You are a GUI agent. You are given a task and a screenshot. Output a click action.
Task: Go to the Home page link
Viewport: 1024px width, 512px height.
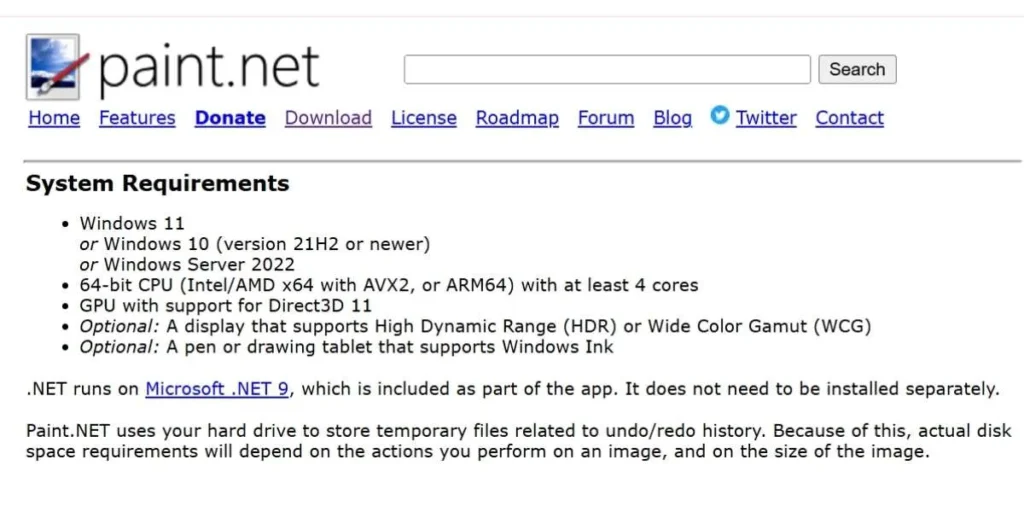54,118
